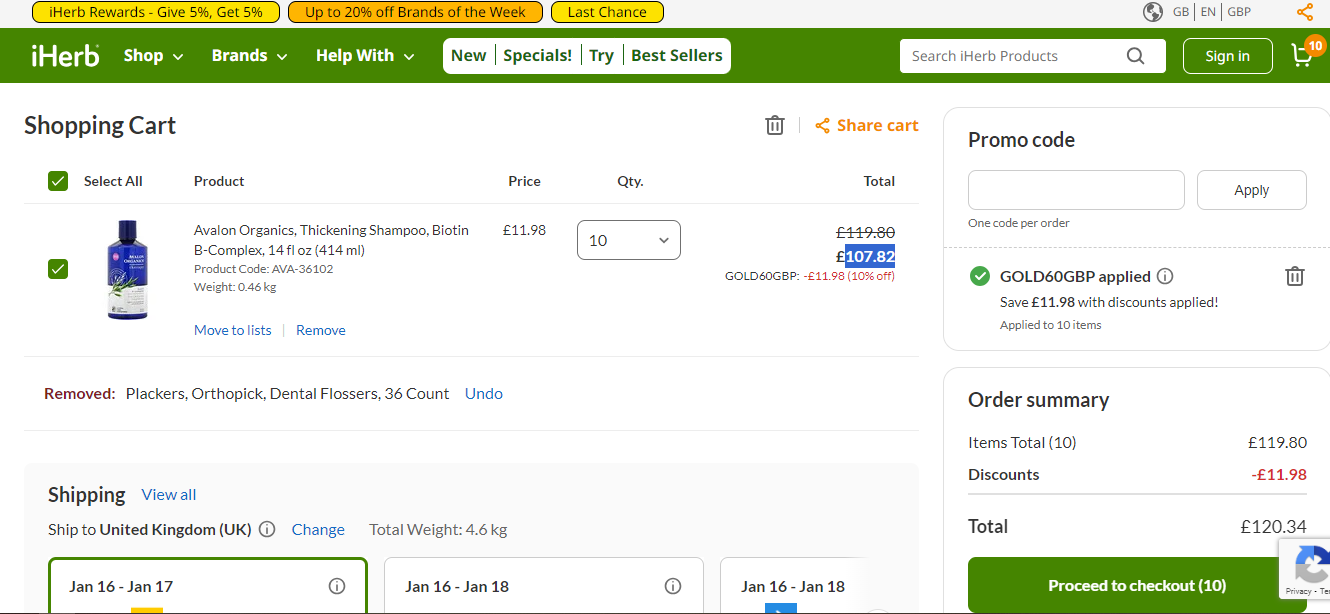Image resolution: width=1330 pixels, height=614 pixels.
Task: Click the GB country setting
Action: (1181, 12)
